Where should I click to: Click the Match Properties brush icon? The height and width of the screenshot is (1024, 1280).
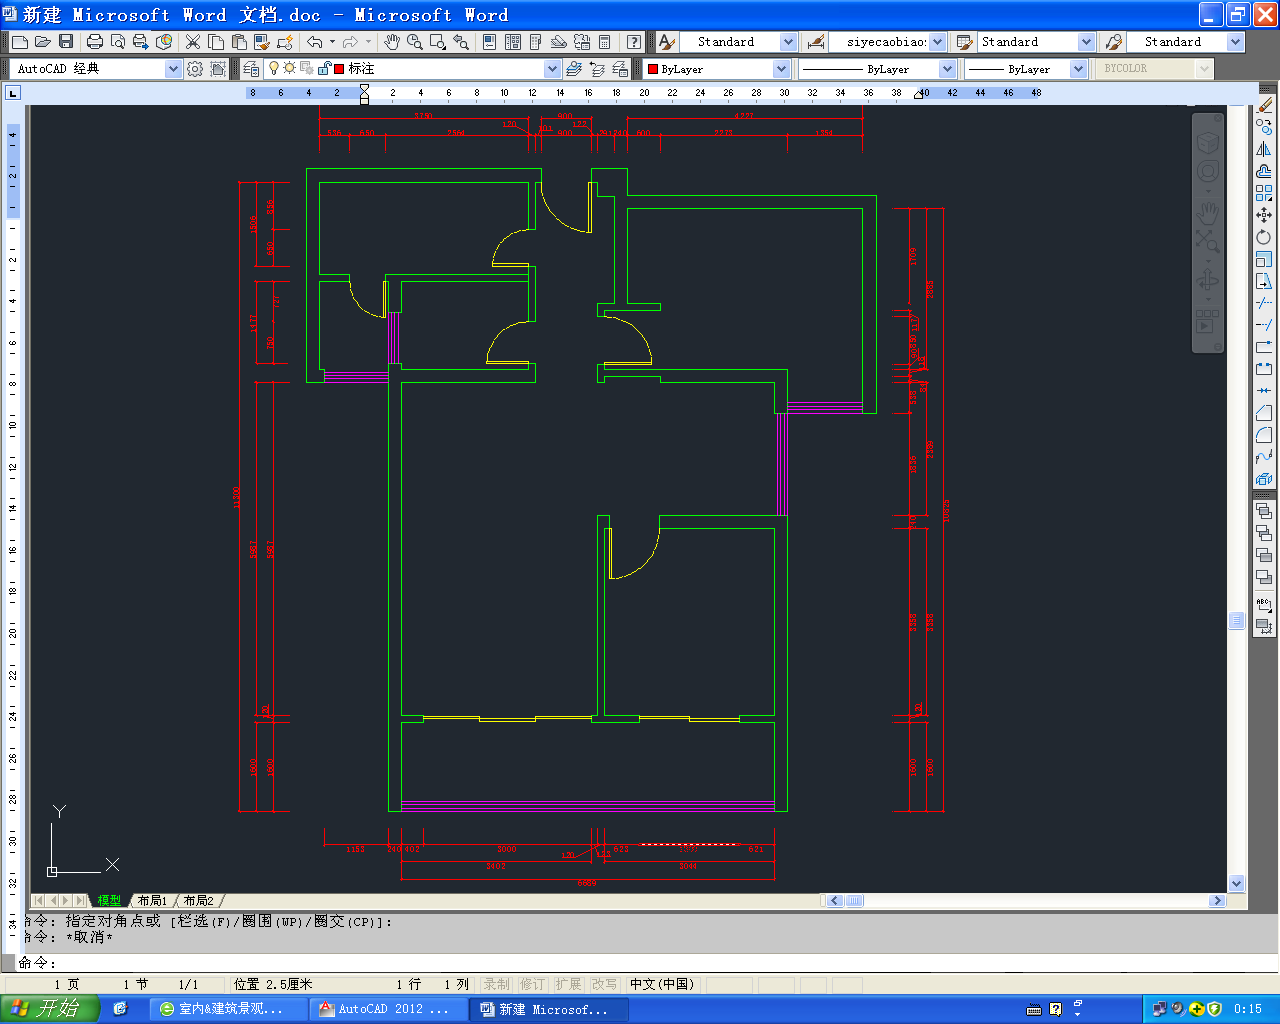[285, 42]
